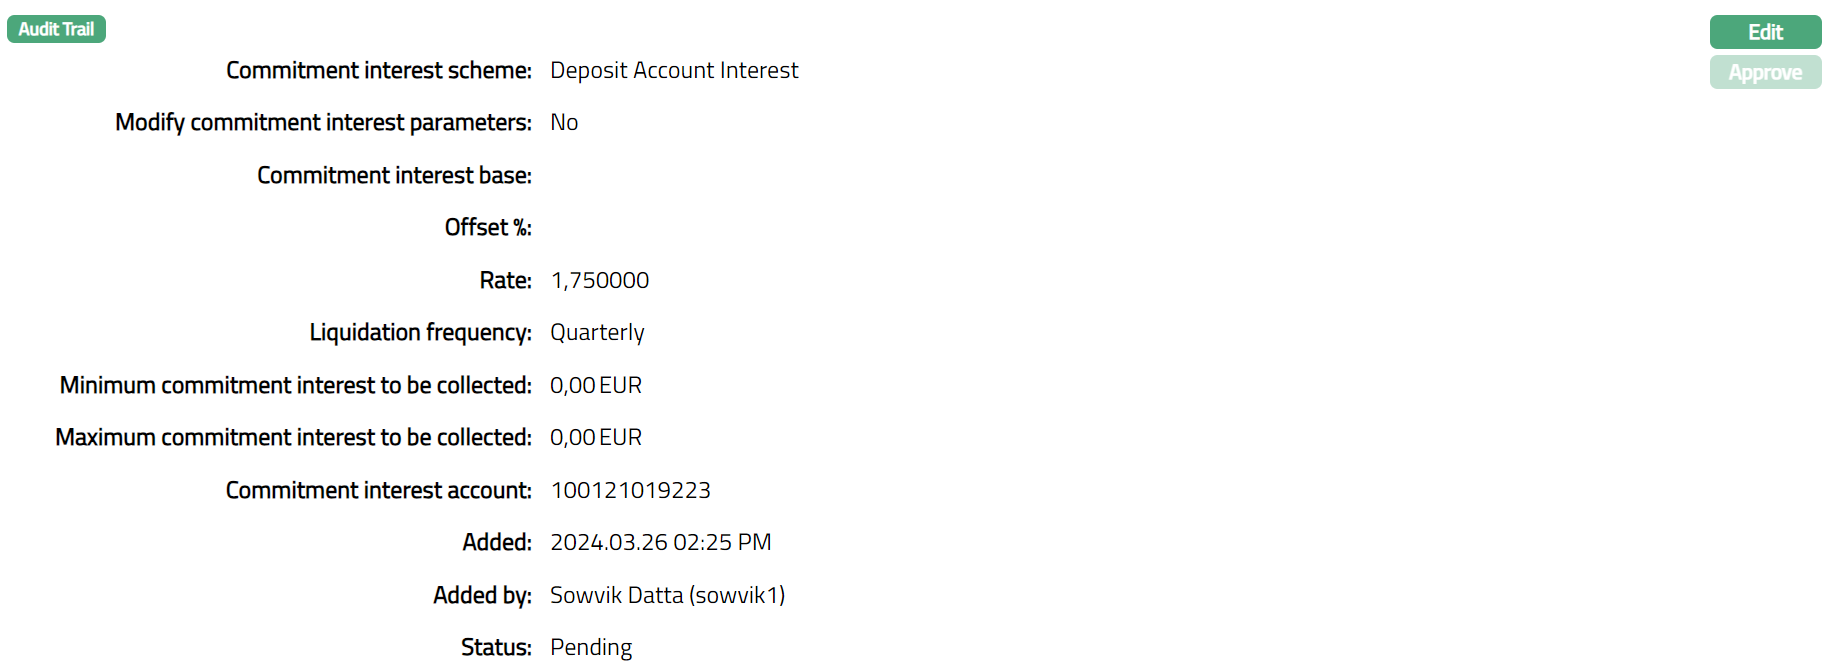
Task: Select the minimum commitment interest 0,00 EUR value
Action: [x=596, y=386]
